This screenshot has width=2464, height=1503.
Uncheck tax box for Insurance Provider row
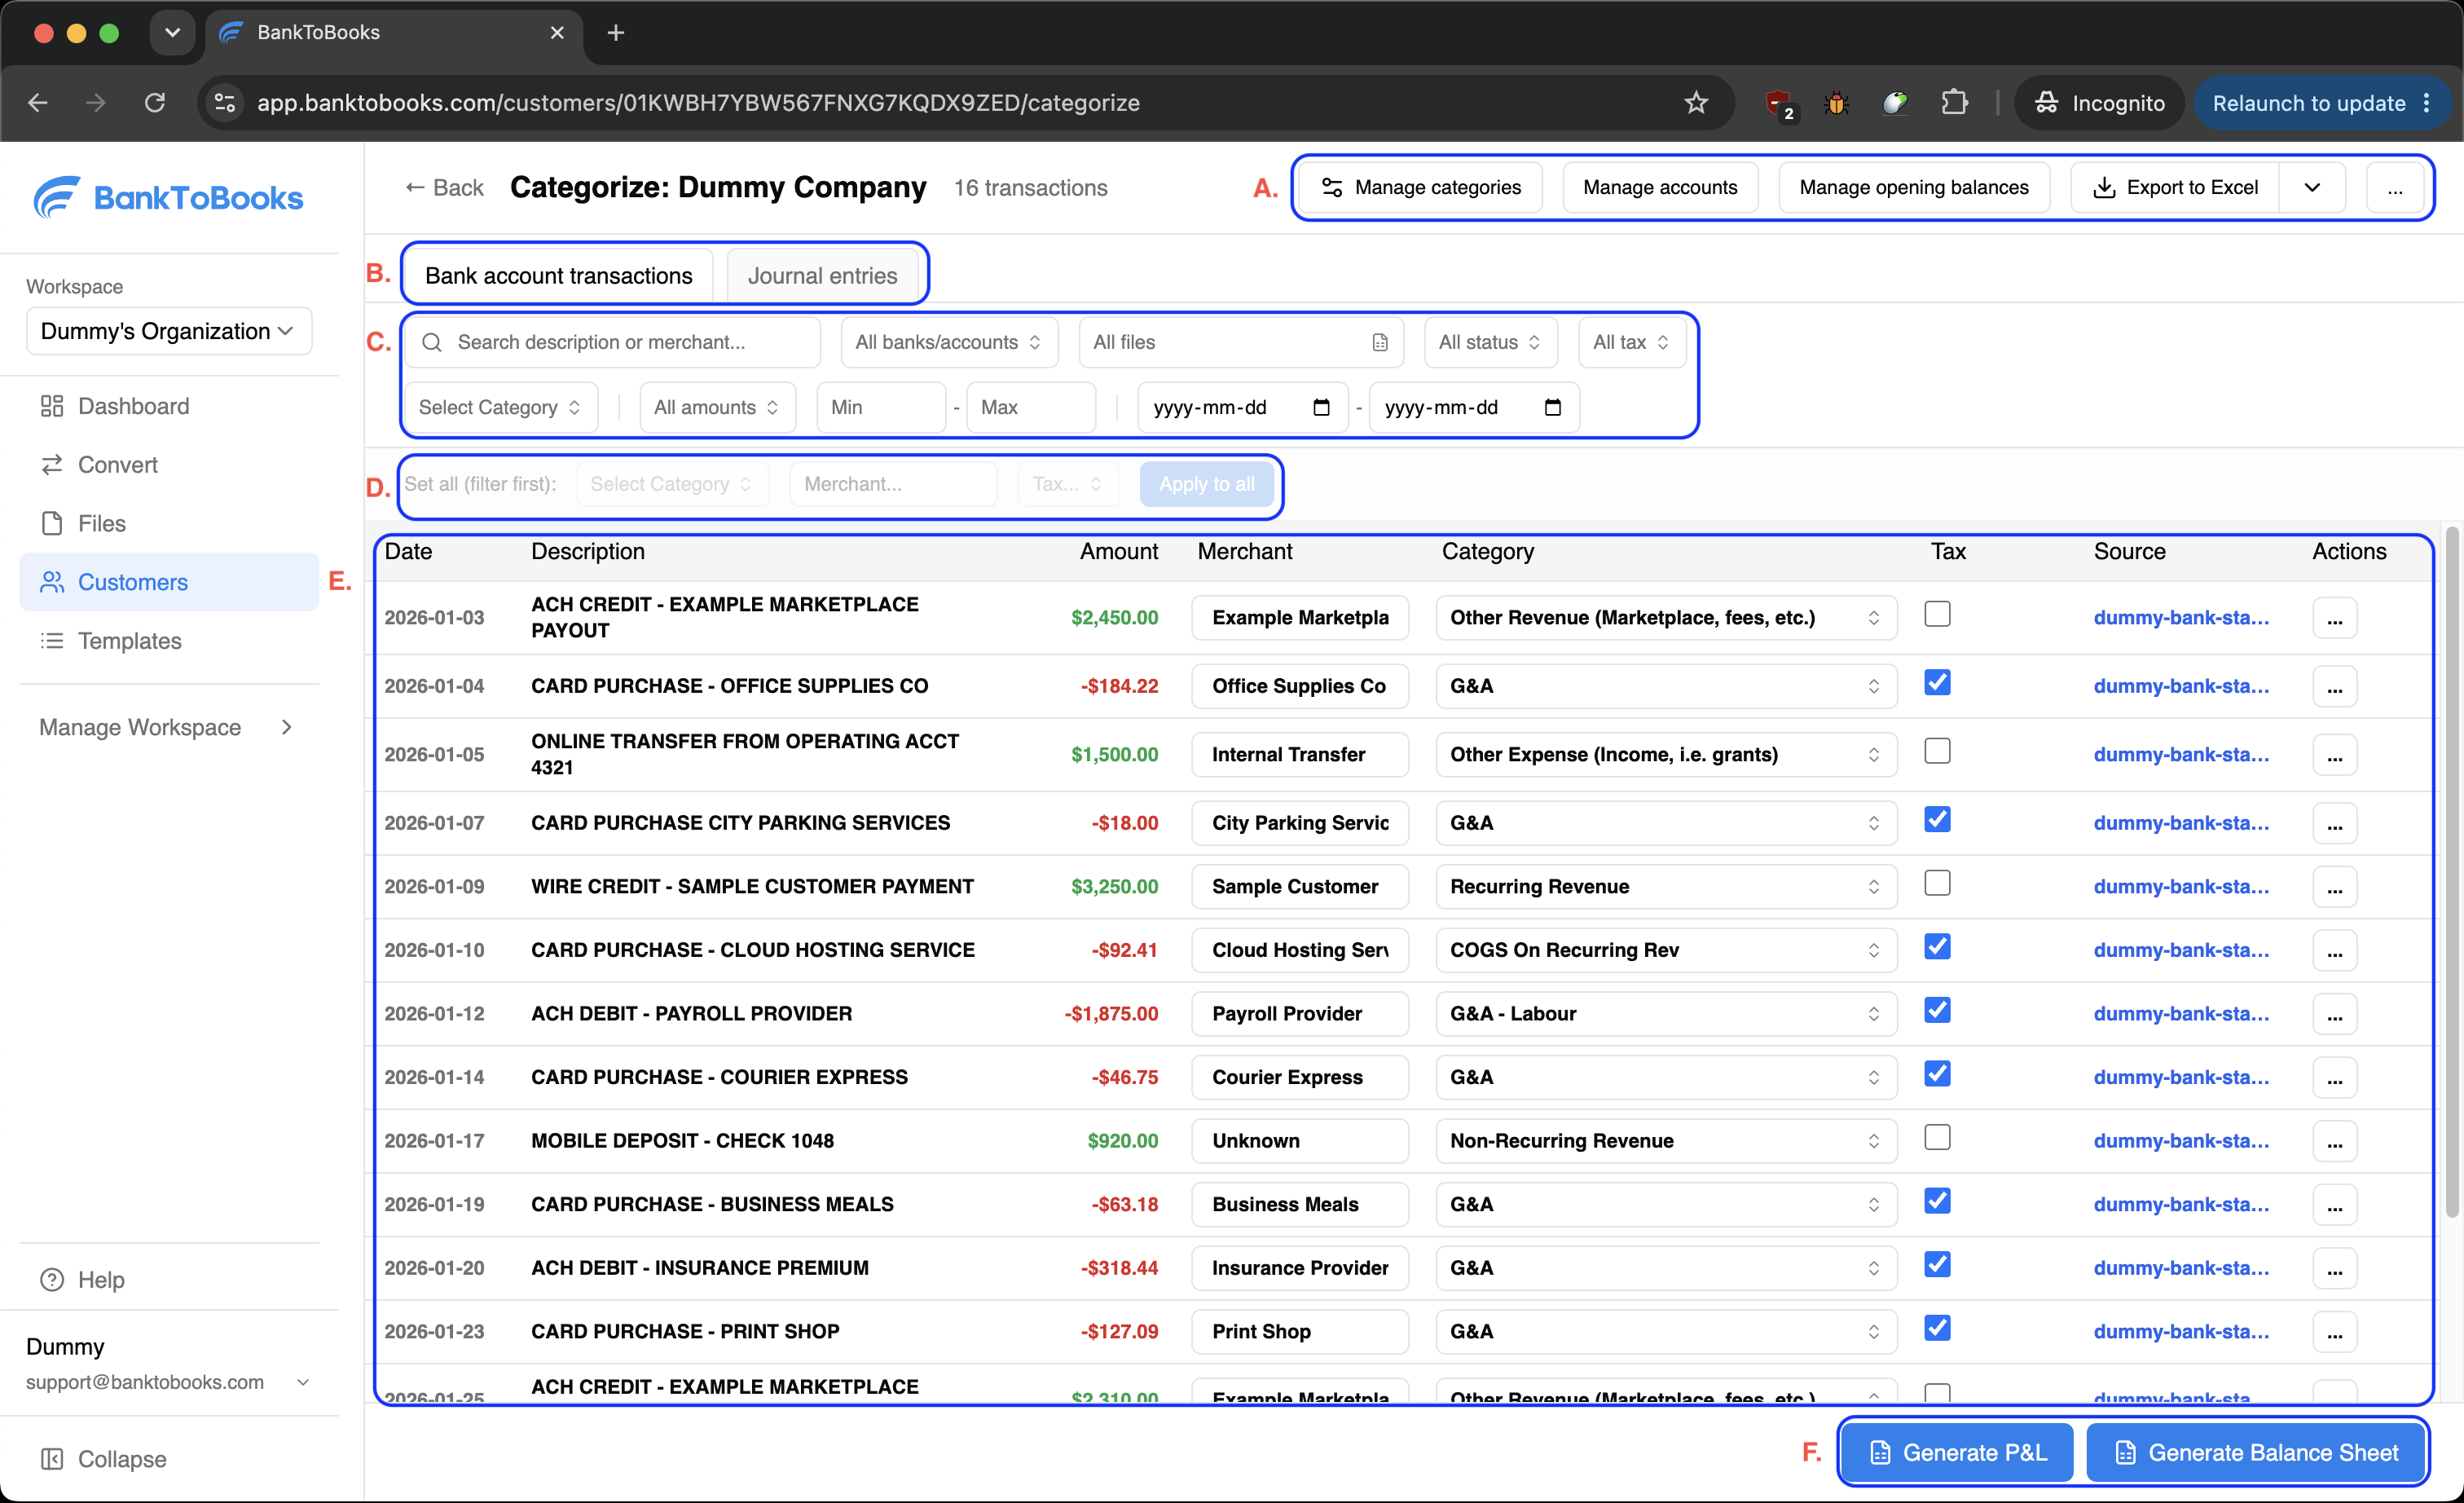click(1937, 1265)
